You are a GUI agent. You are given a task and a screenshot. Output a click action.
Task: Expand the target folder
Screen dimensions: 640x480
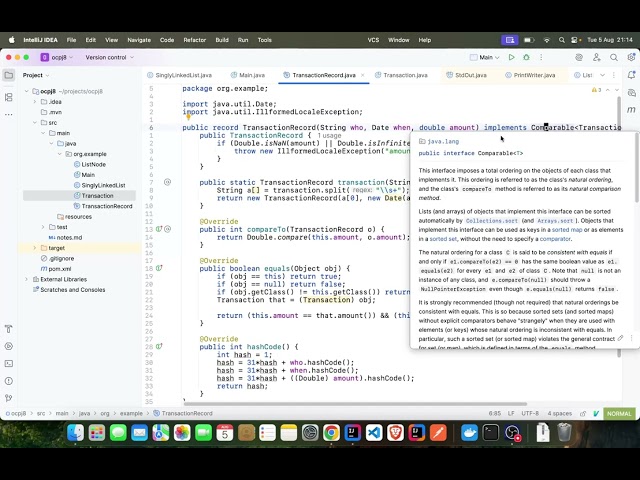pos(35,248)
